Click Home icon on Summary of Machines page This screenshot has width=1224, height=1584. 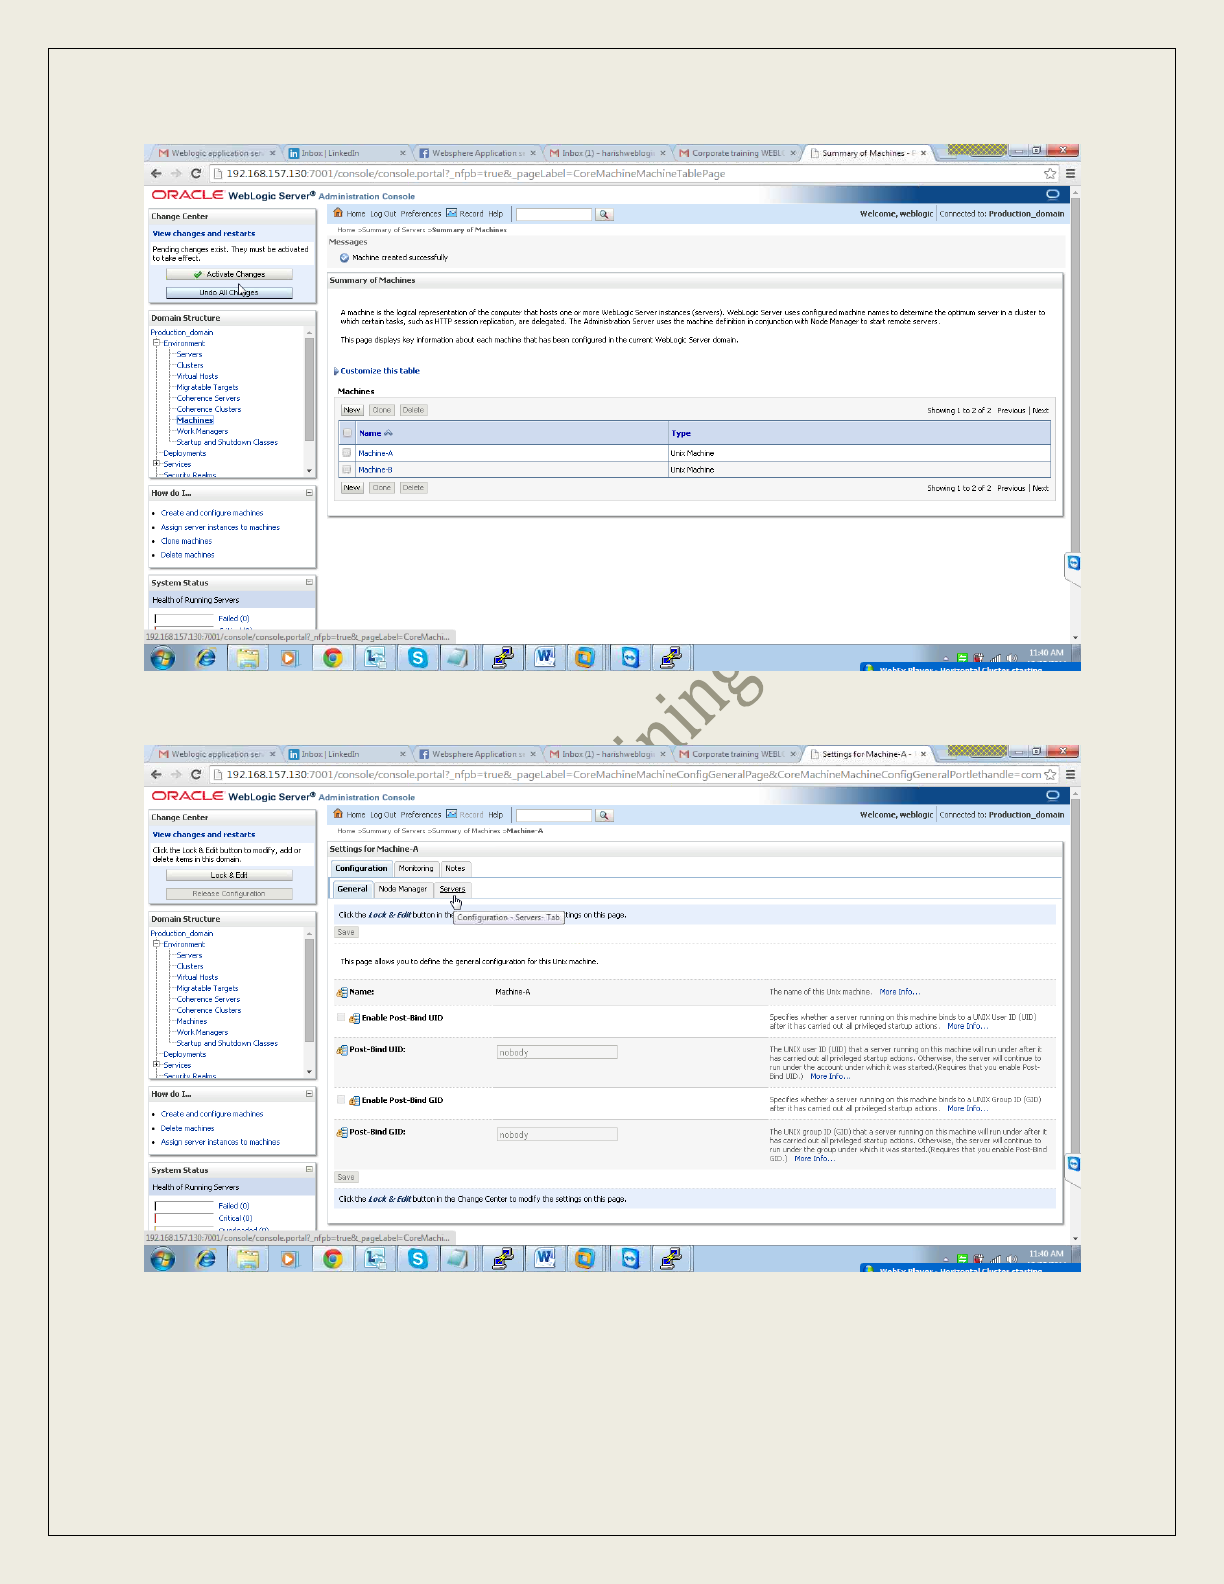point(338,213)
